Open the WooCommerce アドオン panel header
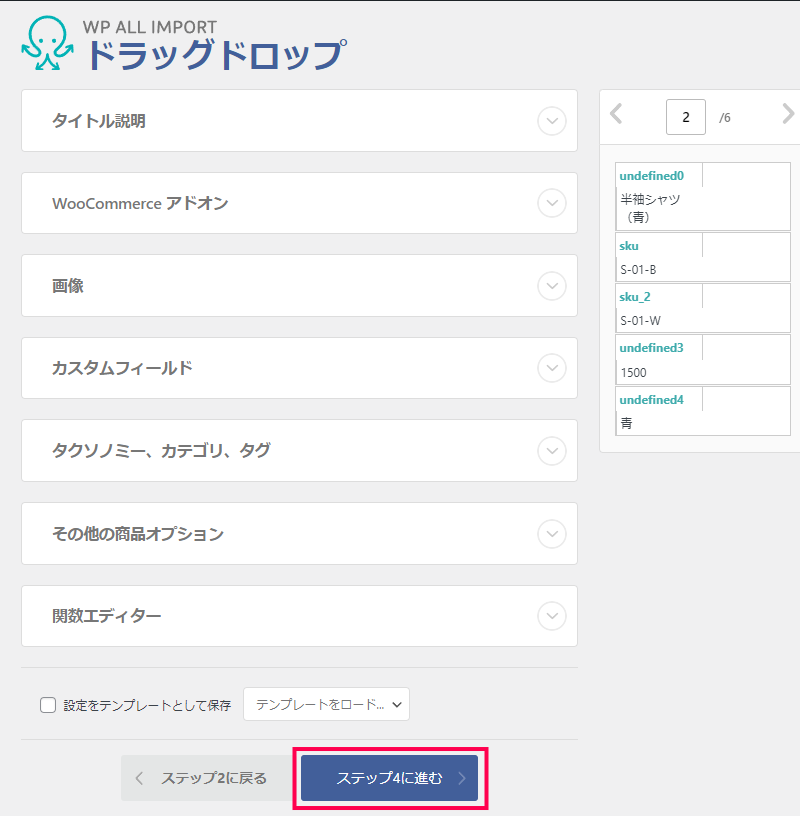The height and width of the screenshot is (816, 800). 299,203
